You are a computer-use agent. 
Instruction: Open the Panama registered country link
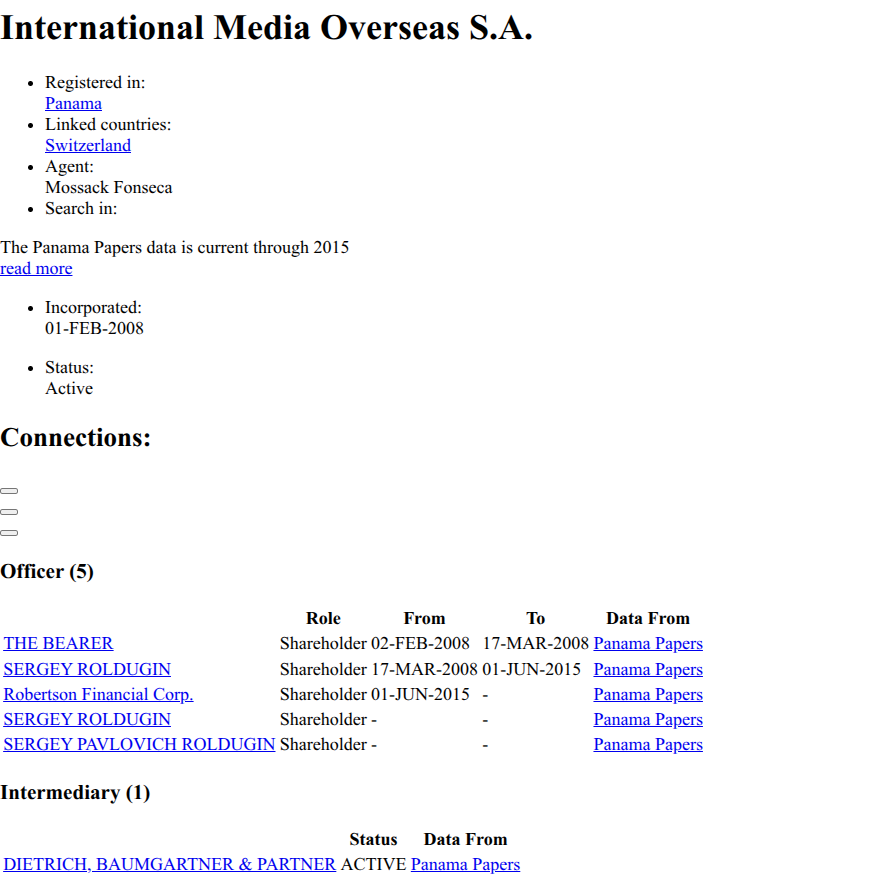pos(73,104)
